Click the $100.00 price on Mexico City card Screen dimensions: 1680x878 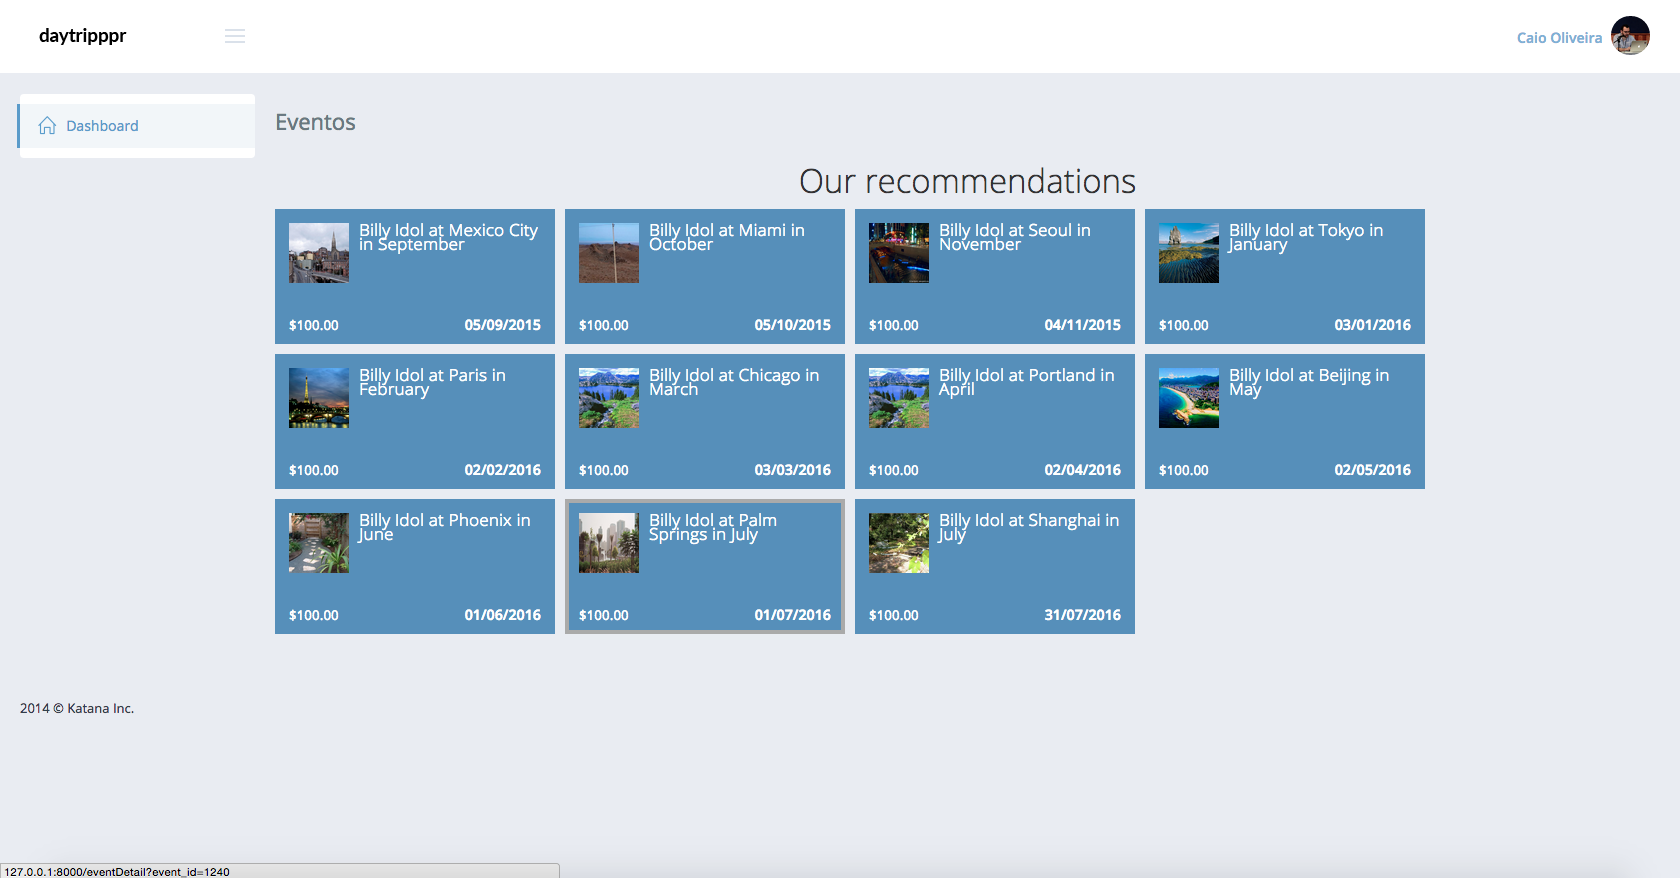click(314, 325)
